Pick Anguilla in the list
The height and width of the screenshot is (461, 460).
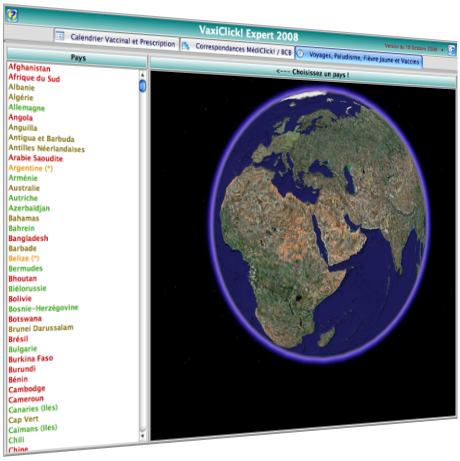point(23,128)
